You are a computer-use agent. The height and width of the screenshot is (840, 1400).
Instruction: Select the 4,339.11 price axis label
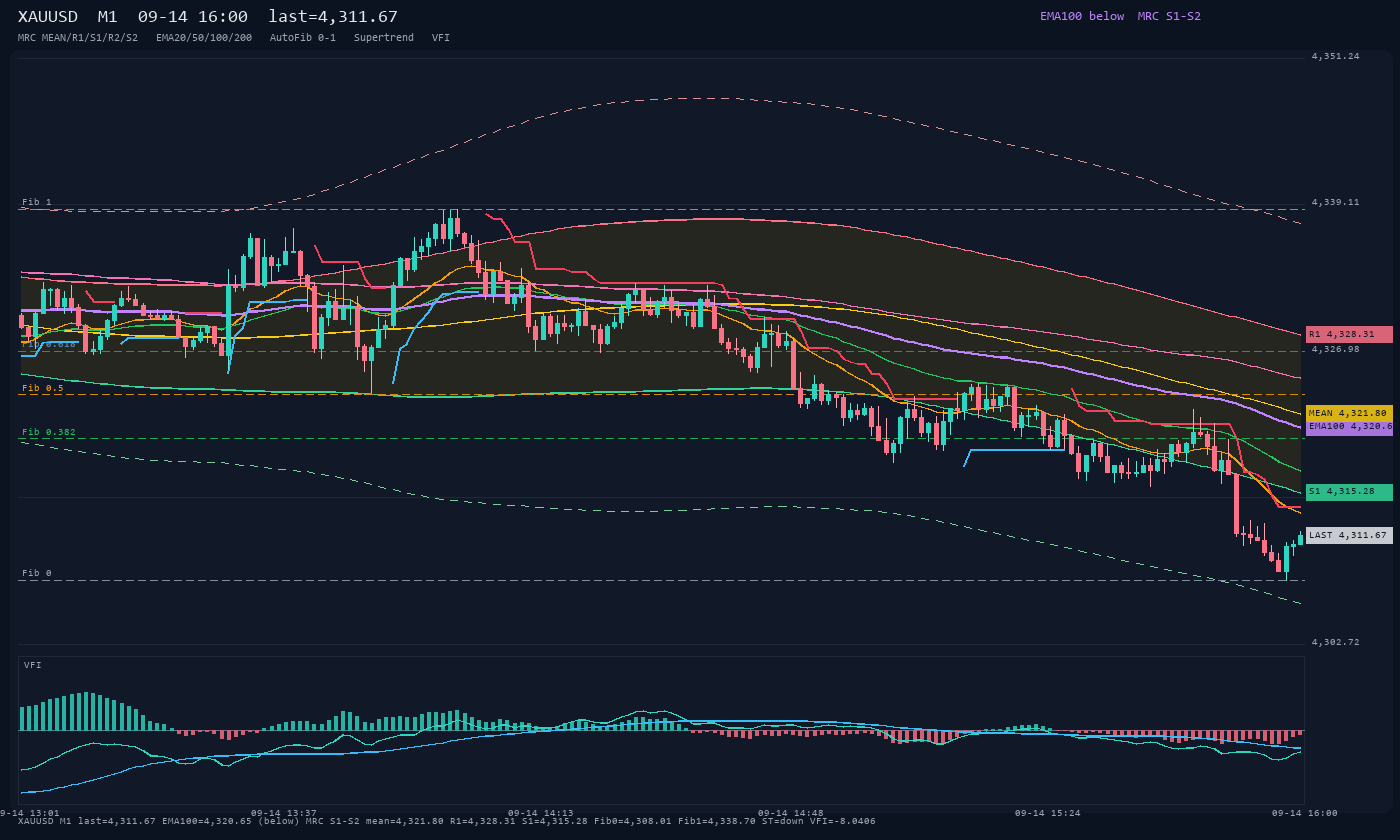tap(1336, 202)
